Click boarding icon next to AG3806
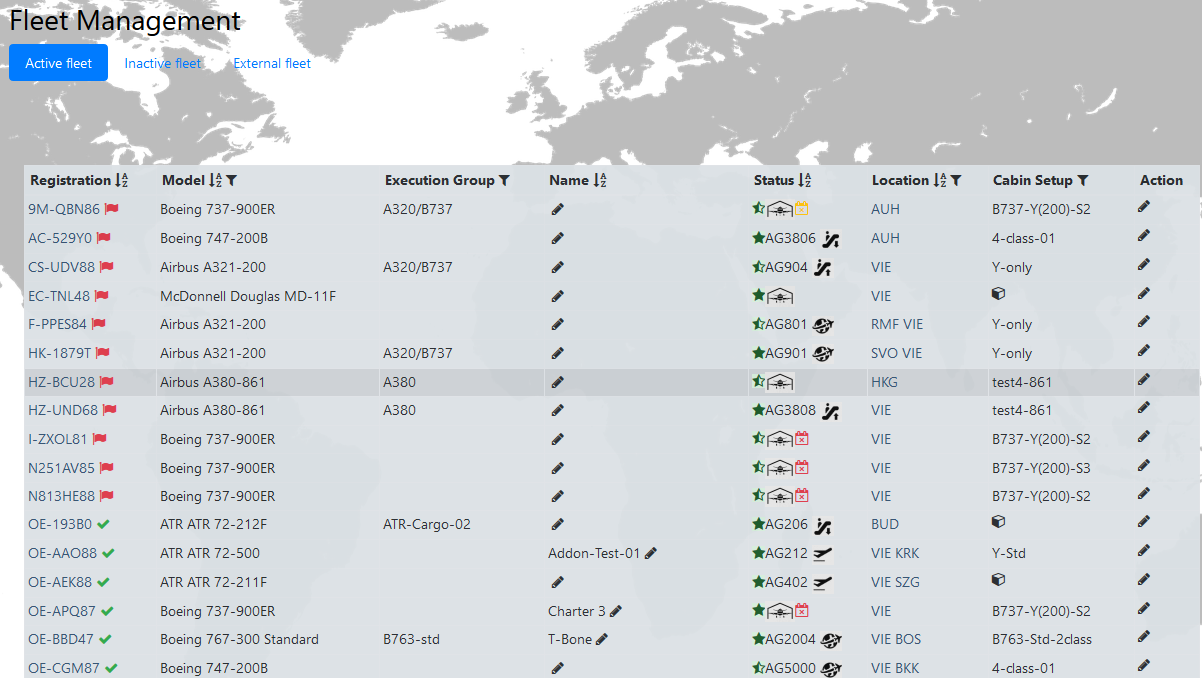The image size is (1202, 678). click(x=830, y=239)
